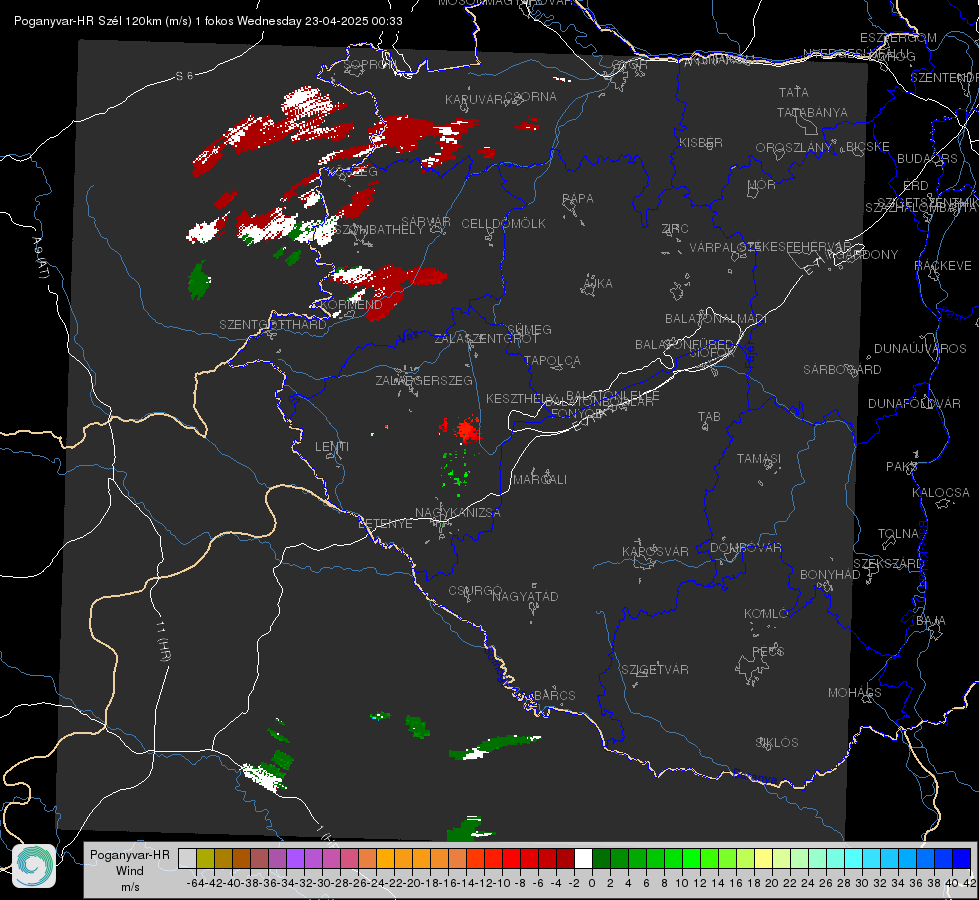Pick the white swatch in the wind legend

[x=583, y=858]
